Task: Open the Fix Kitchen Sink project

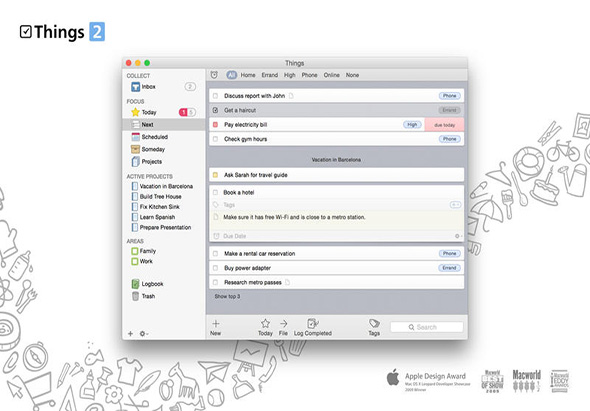Action: (160, 207)
